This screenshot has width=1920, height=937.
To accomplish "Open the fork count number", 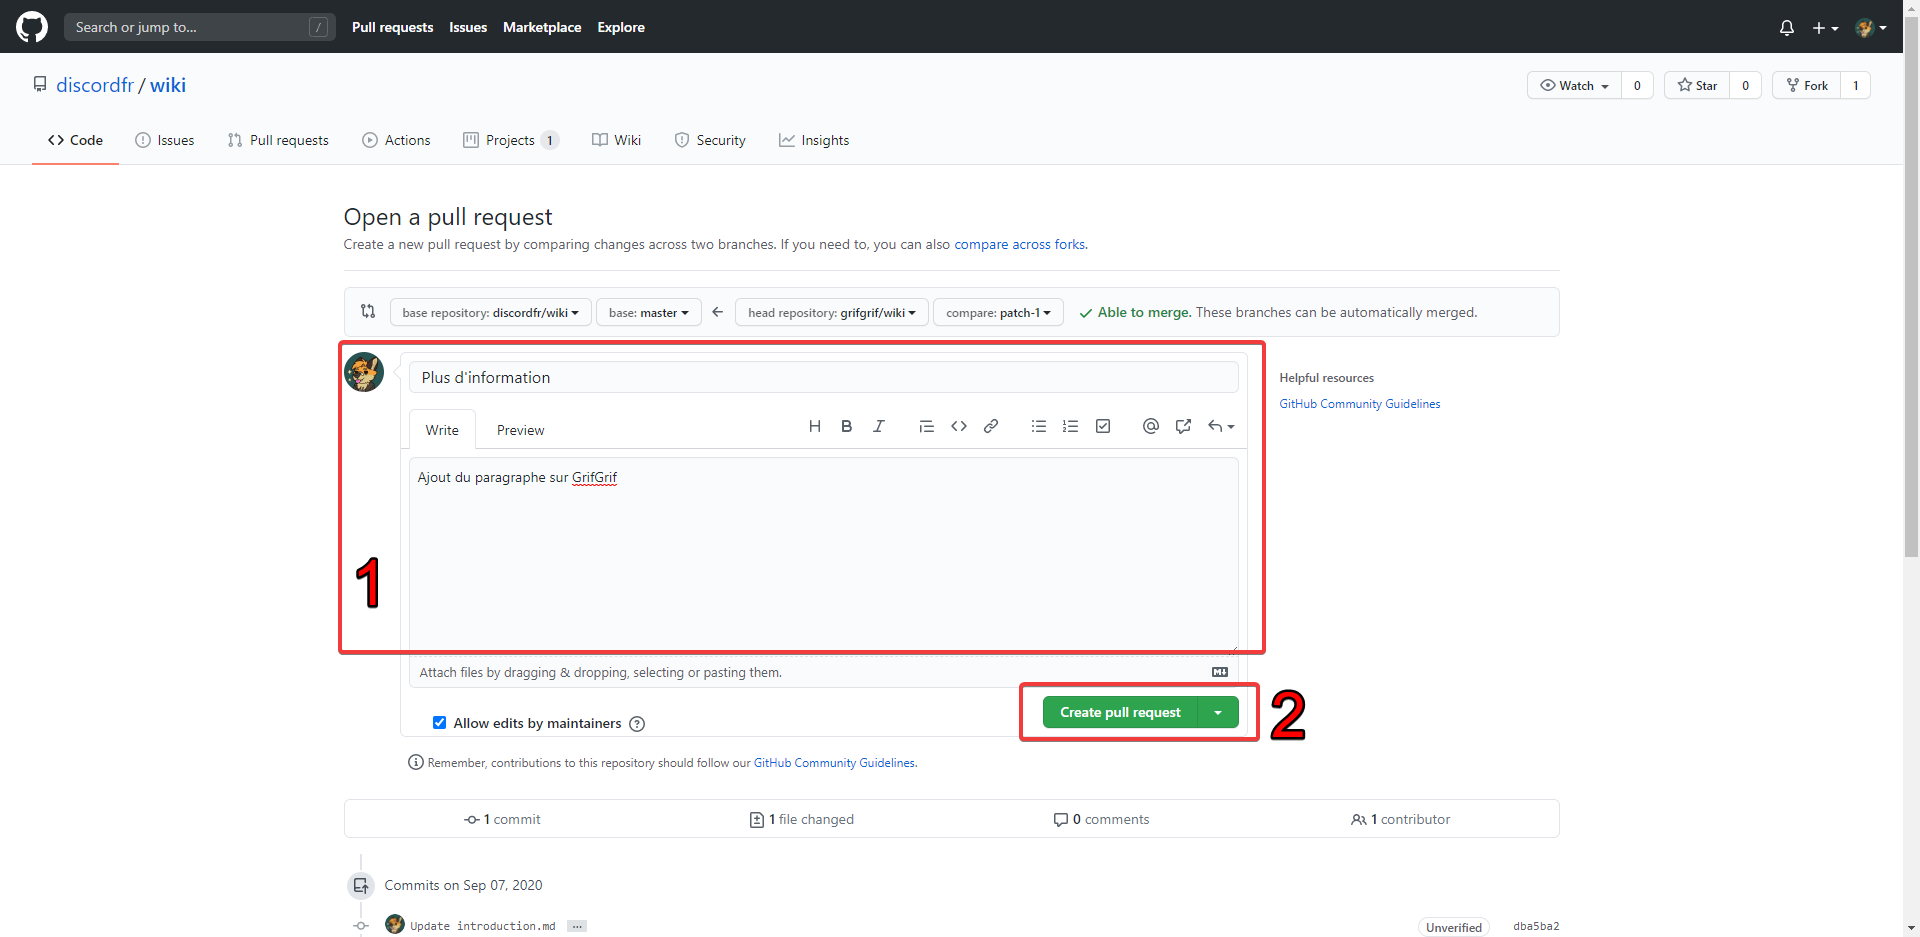I will (1856, 85).
